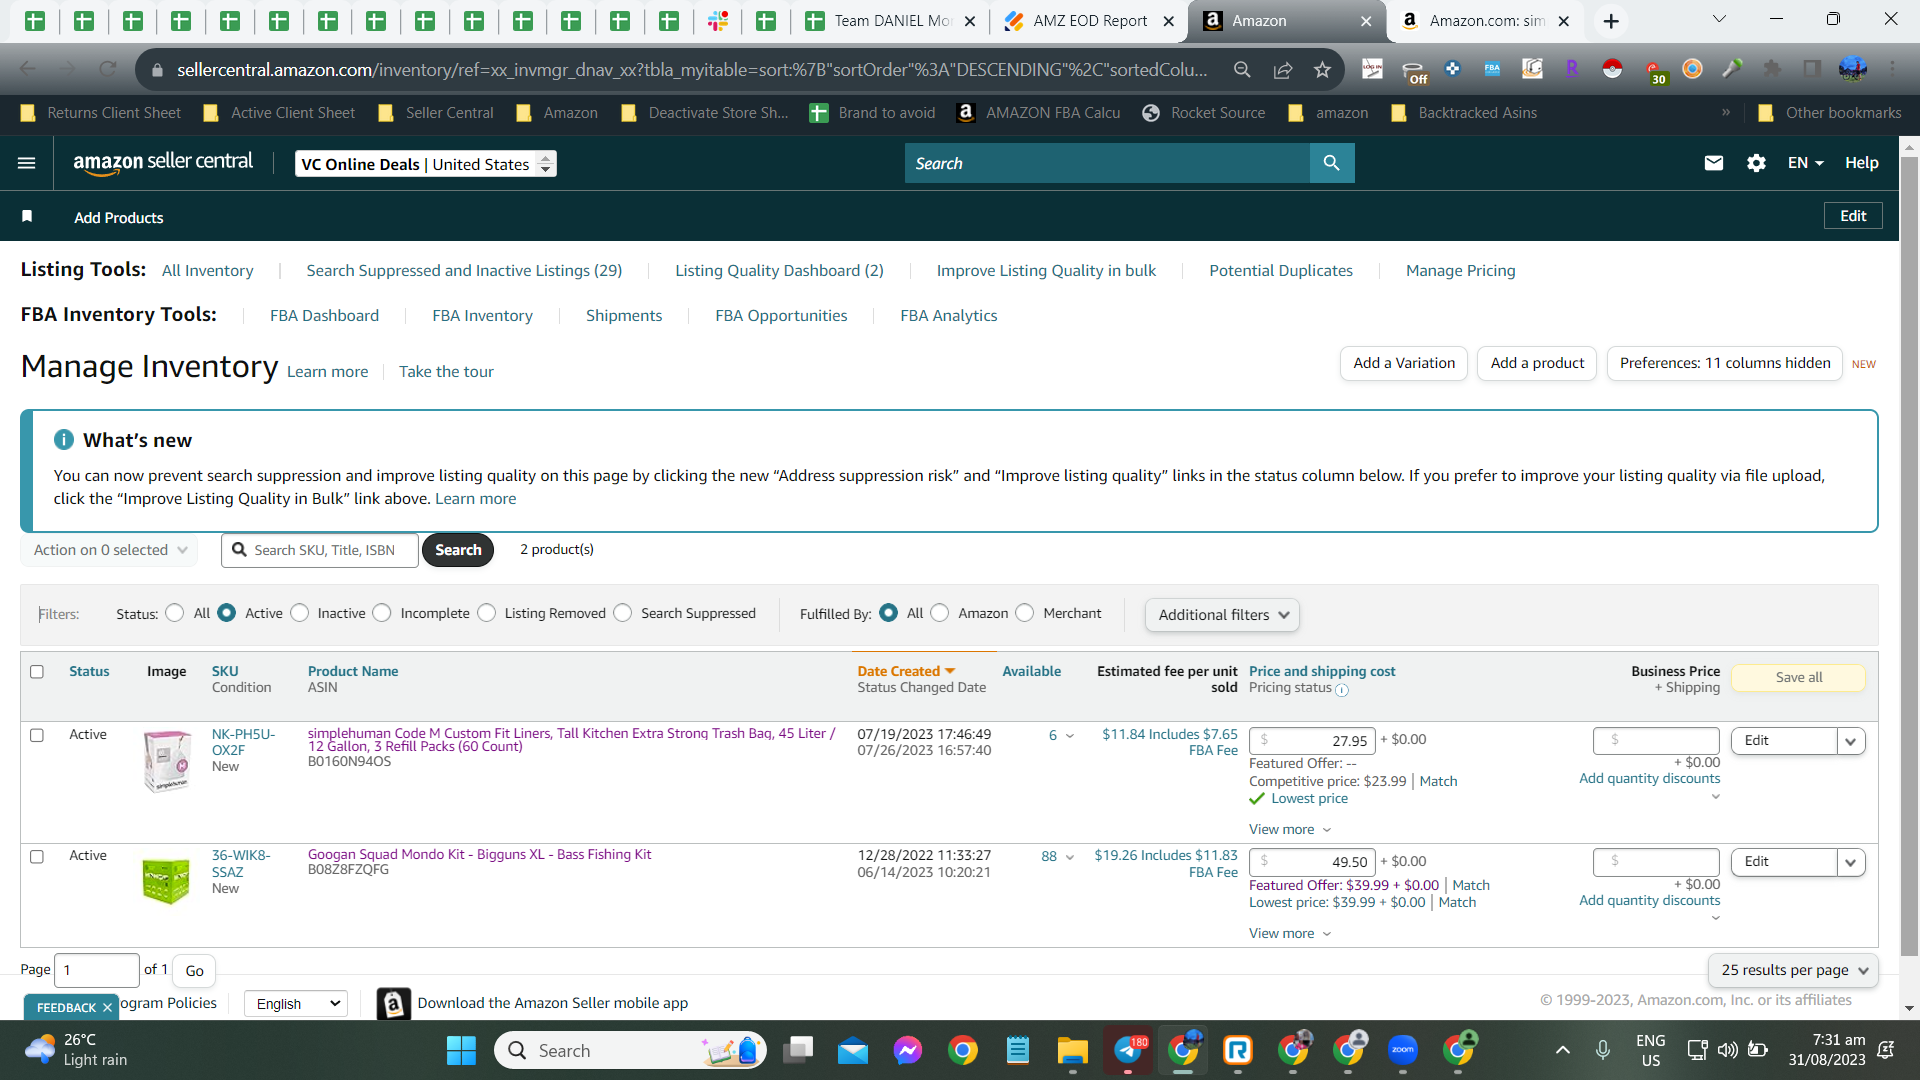The height and width of the screenshot is (1080, 1920).
Task: Click the Add a product button
Action: click(1537, 363)
